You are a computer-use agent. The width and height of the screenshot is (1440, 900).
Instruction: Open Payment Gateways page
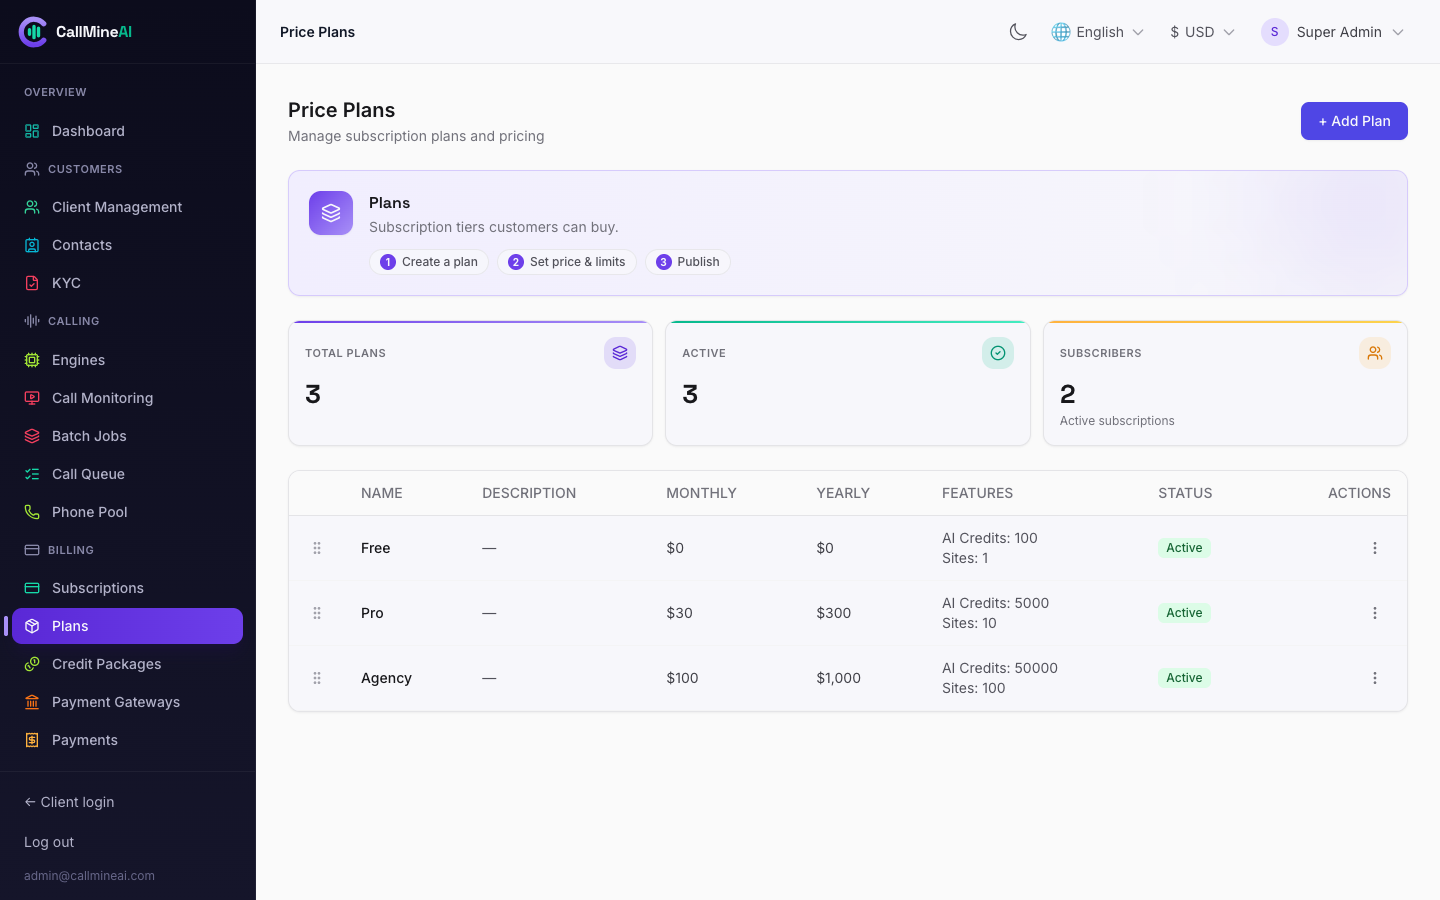[x=128, y=702]
